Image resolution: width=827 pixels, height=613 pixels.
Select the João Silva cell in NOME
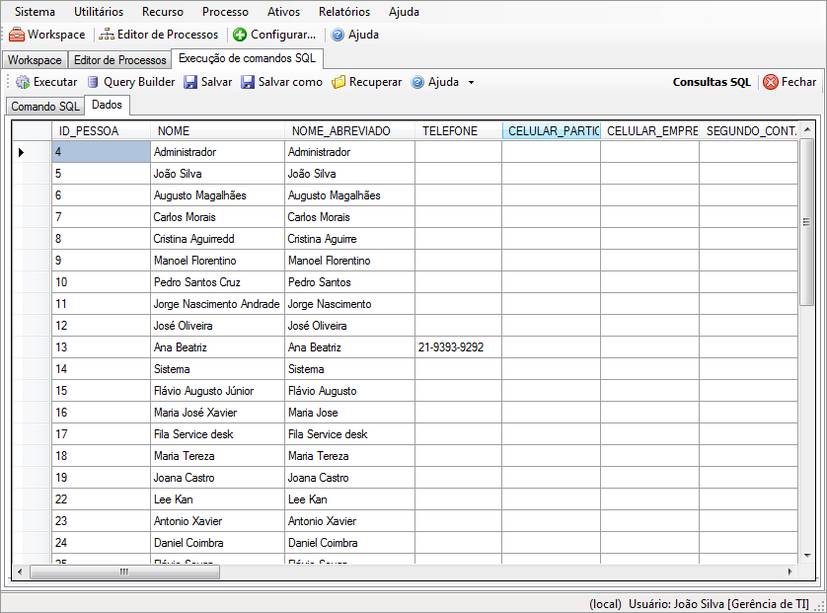(217, 174)
